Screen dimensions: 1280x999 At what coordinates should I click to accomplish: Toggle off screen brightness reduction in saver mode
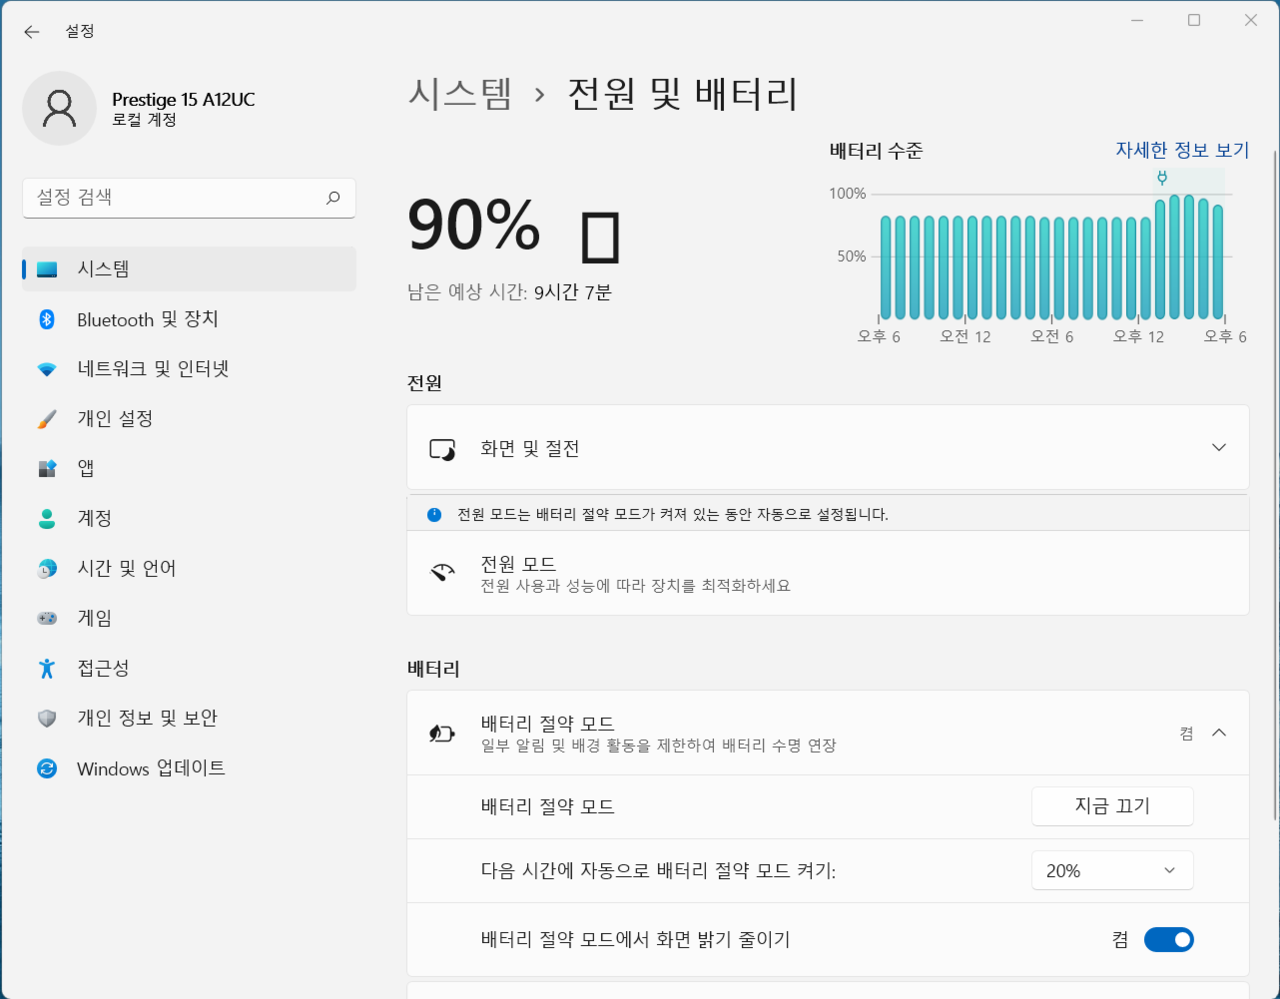pos(1168,940)
